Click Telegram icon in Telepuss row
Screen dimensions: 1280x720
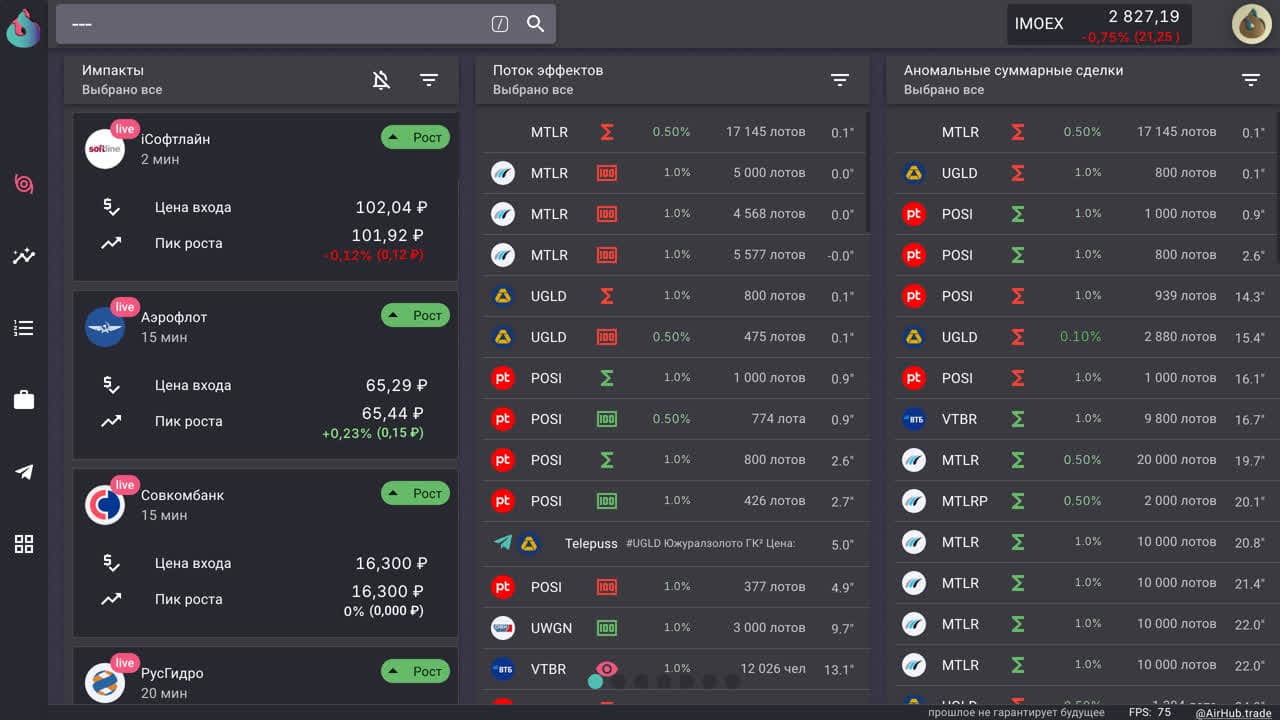tap(503, 543)
